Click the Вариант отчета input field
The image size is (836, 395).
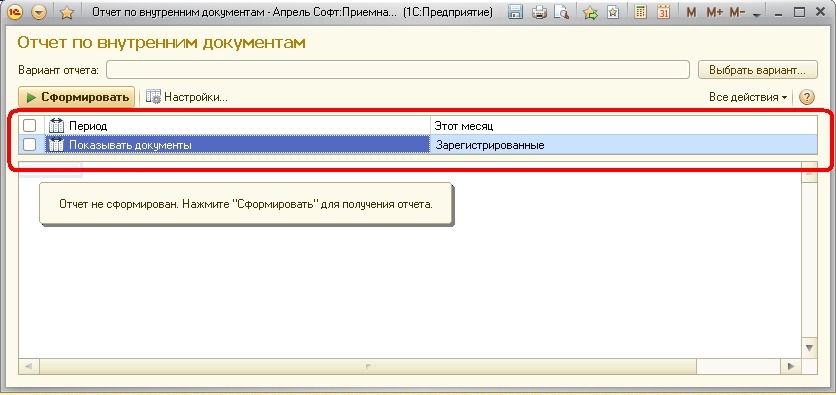coord(398,70)
